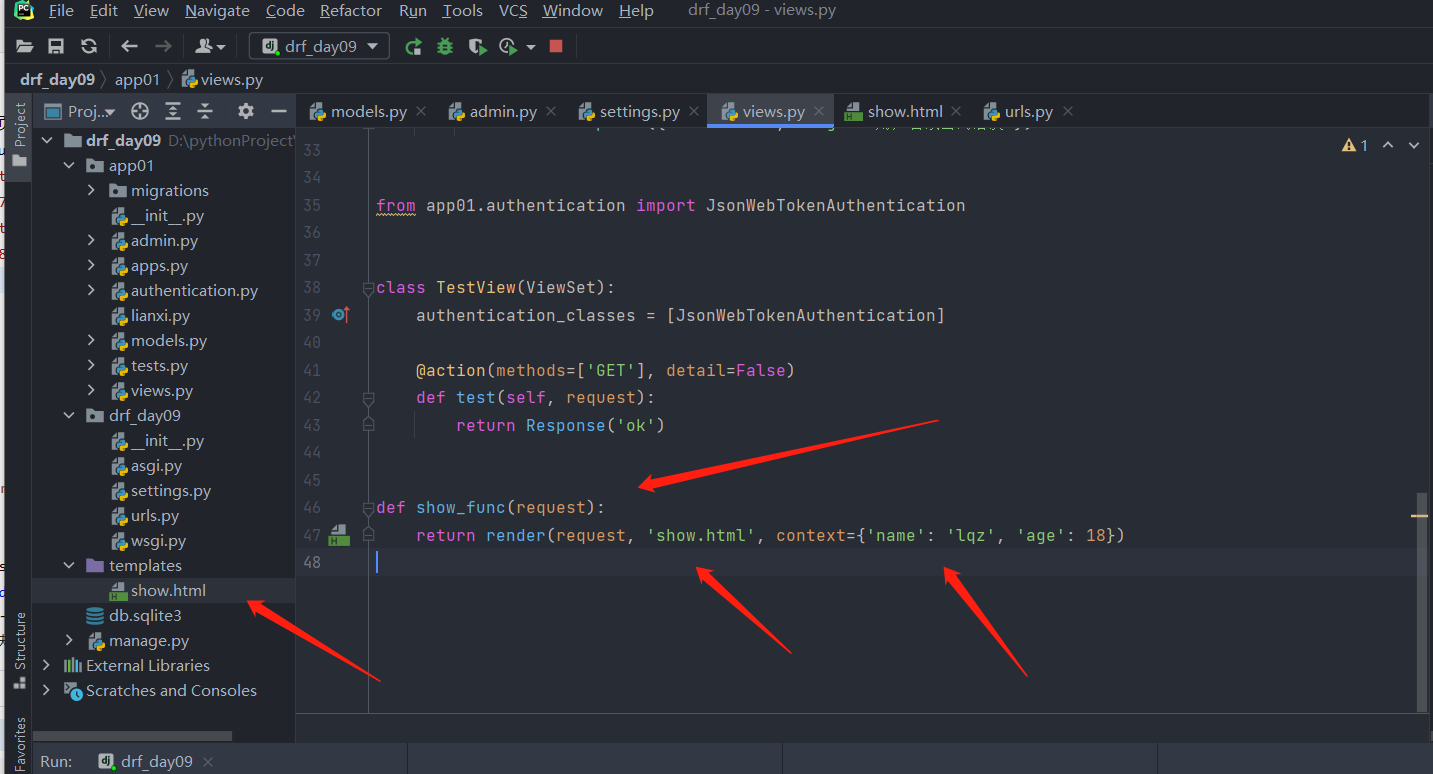Click the Synchronize reload toolbar icon
This screenshot has height=774, width=1433.
(89, 46)
